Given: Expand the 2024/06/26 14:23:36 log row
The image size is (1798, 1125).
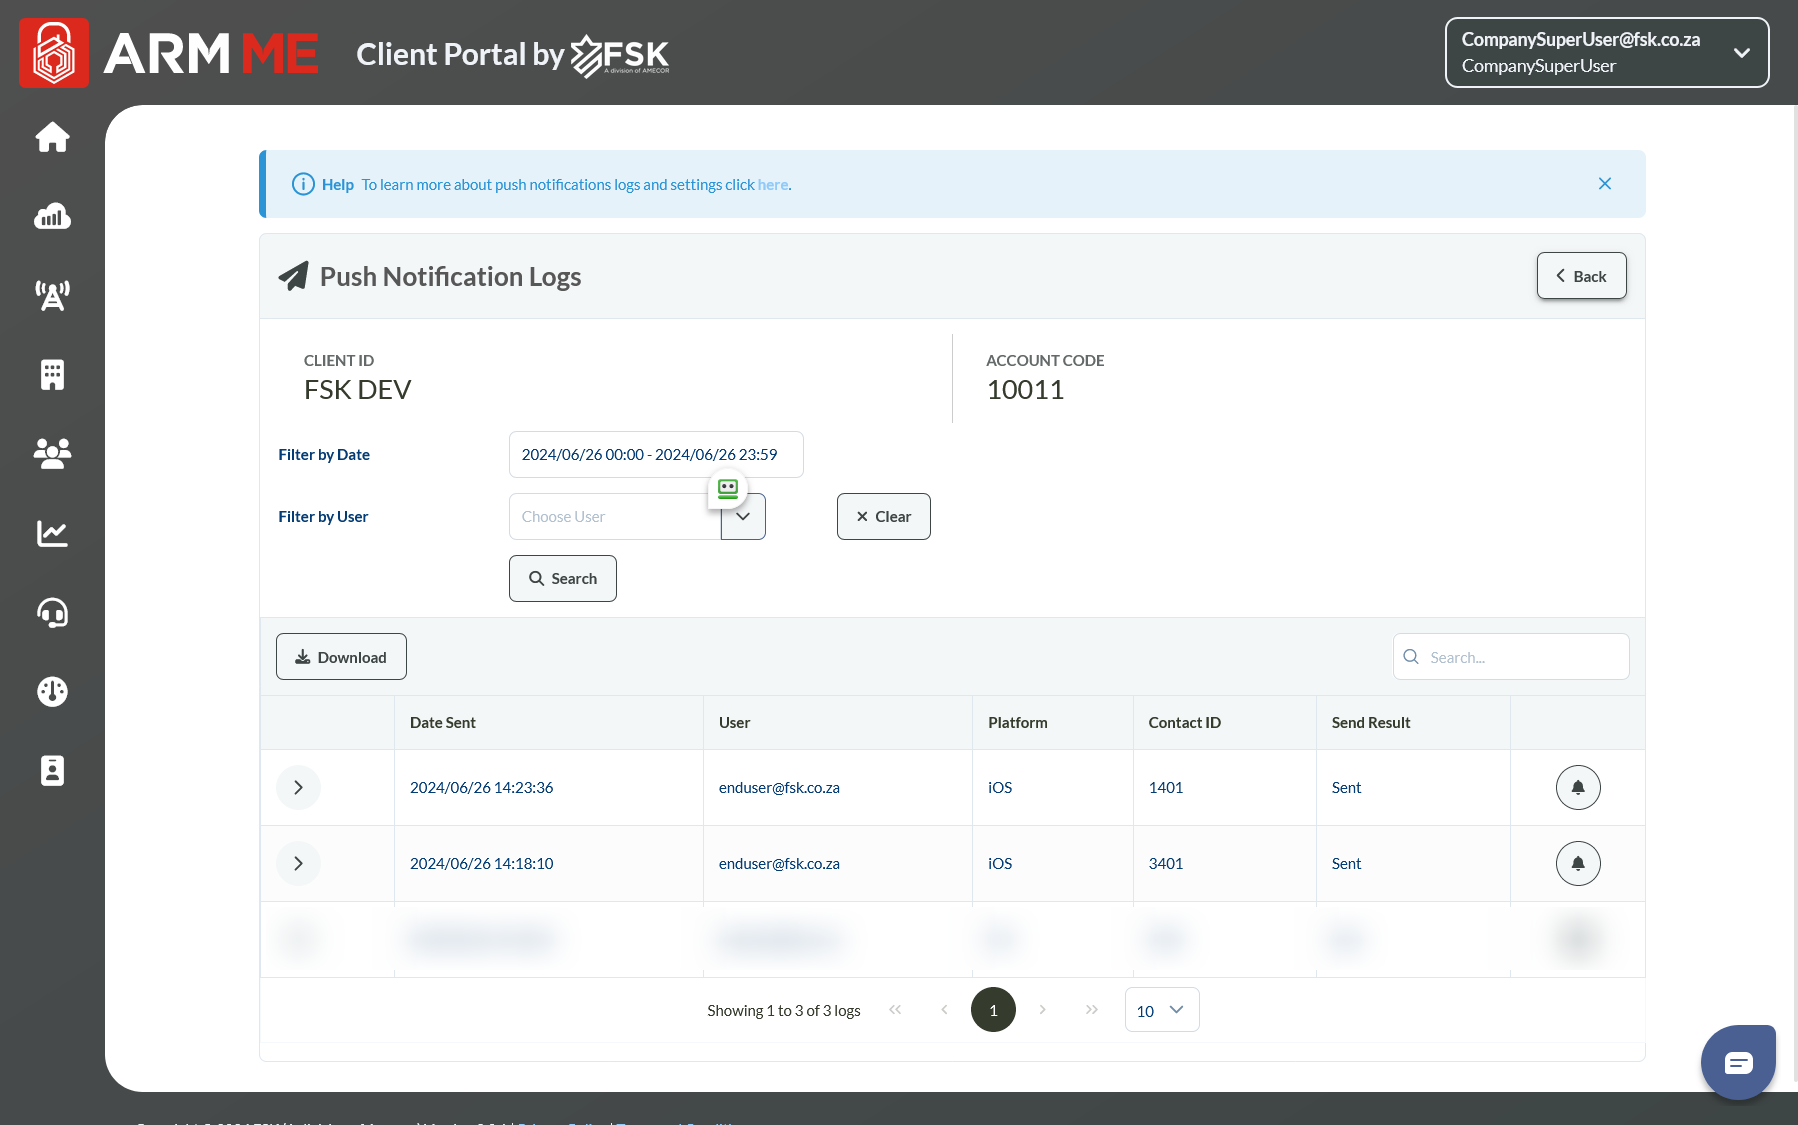Looking at the screenshot, I should click(298, 787).
